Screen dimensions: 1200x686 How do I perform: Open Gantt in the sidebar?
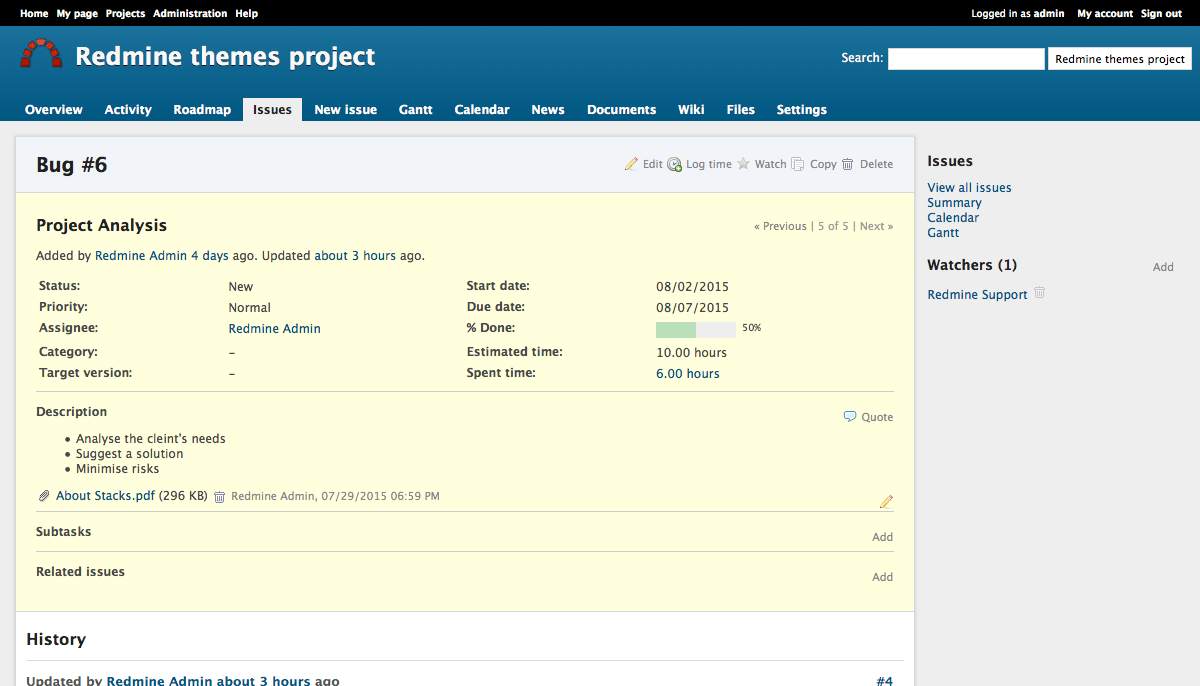[943, 233]
